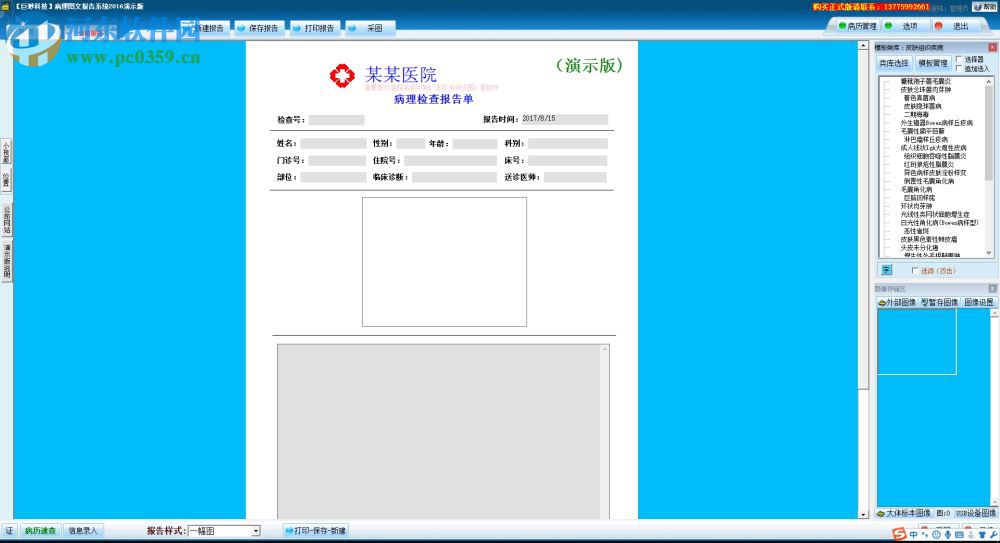The image size is (1000, 543).
Task: Click the 字 font icon below template list
Action: [x=886, y=270]
